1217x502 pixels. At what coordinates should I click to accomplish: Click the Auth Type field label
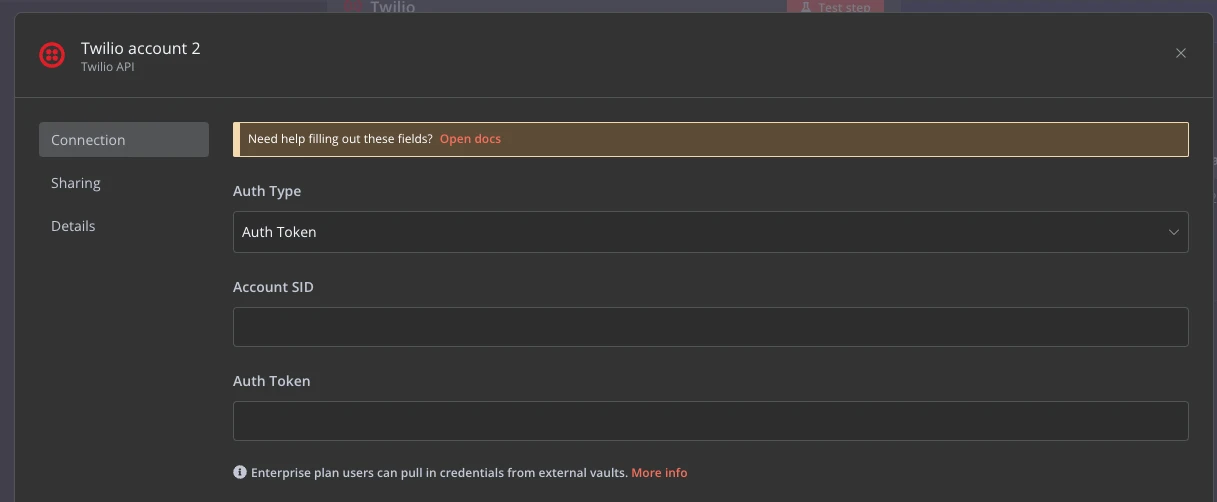pos(267,191)
